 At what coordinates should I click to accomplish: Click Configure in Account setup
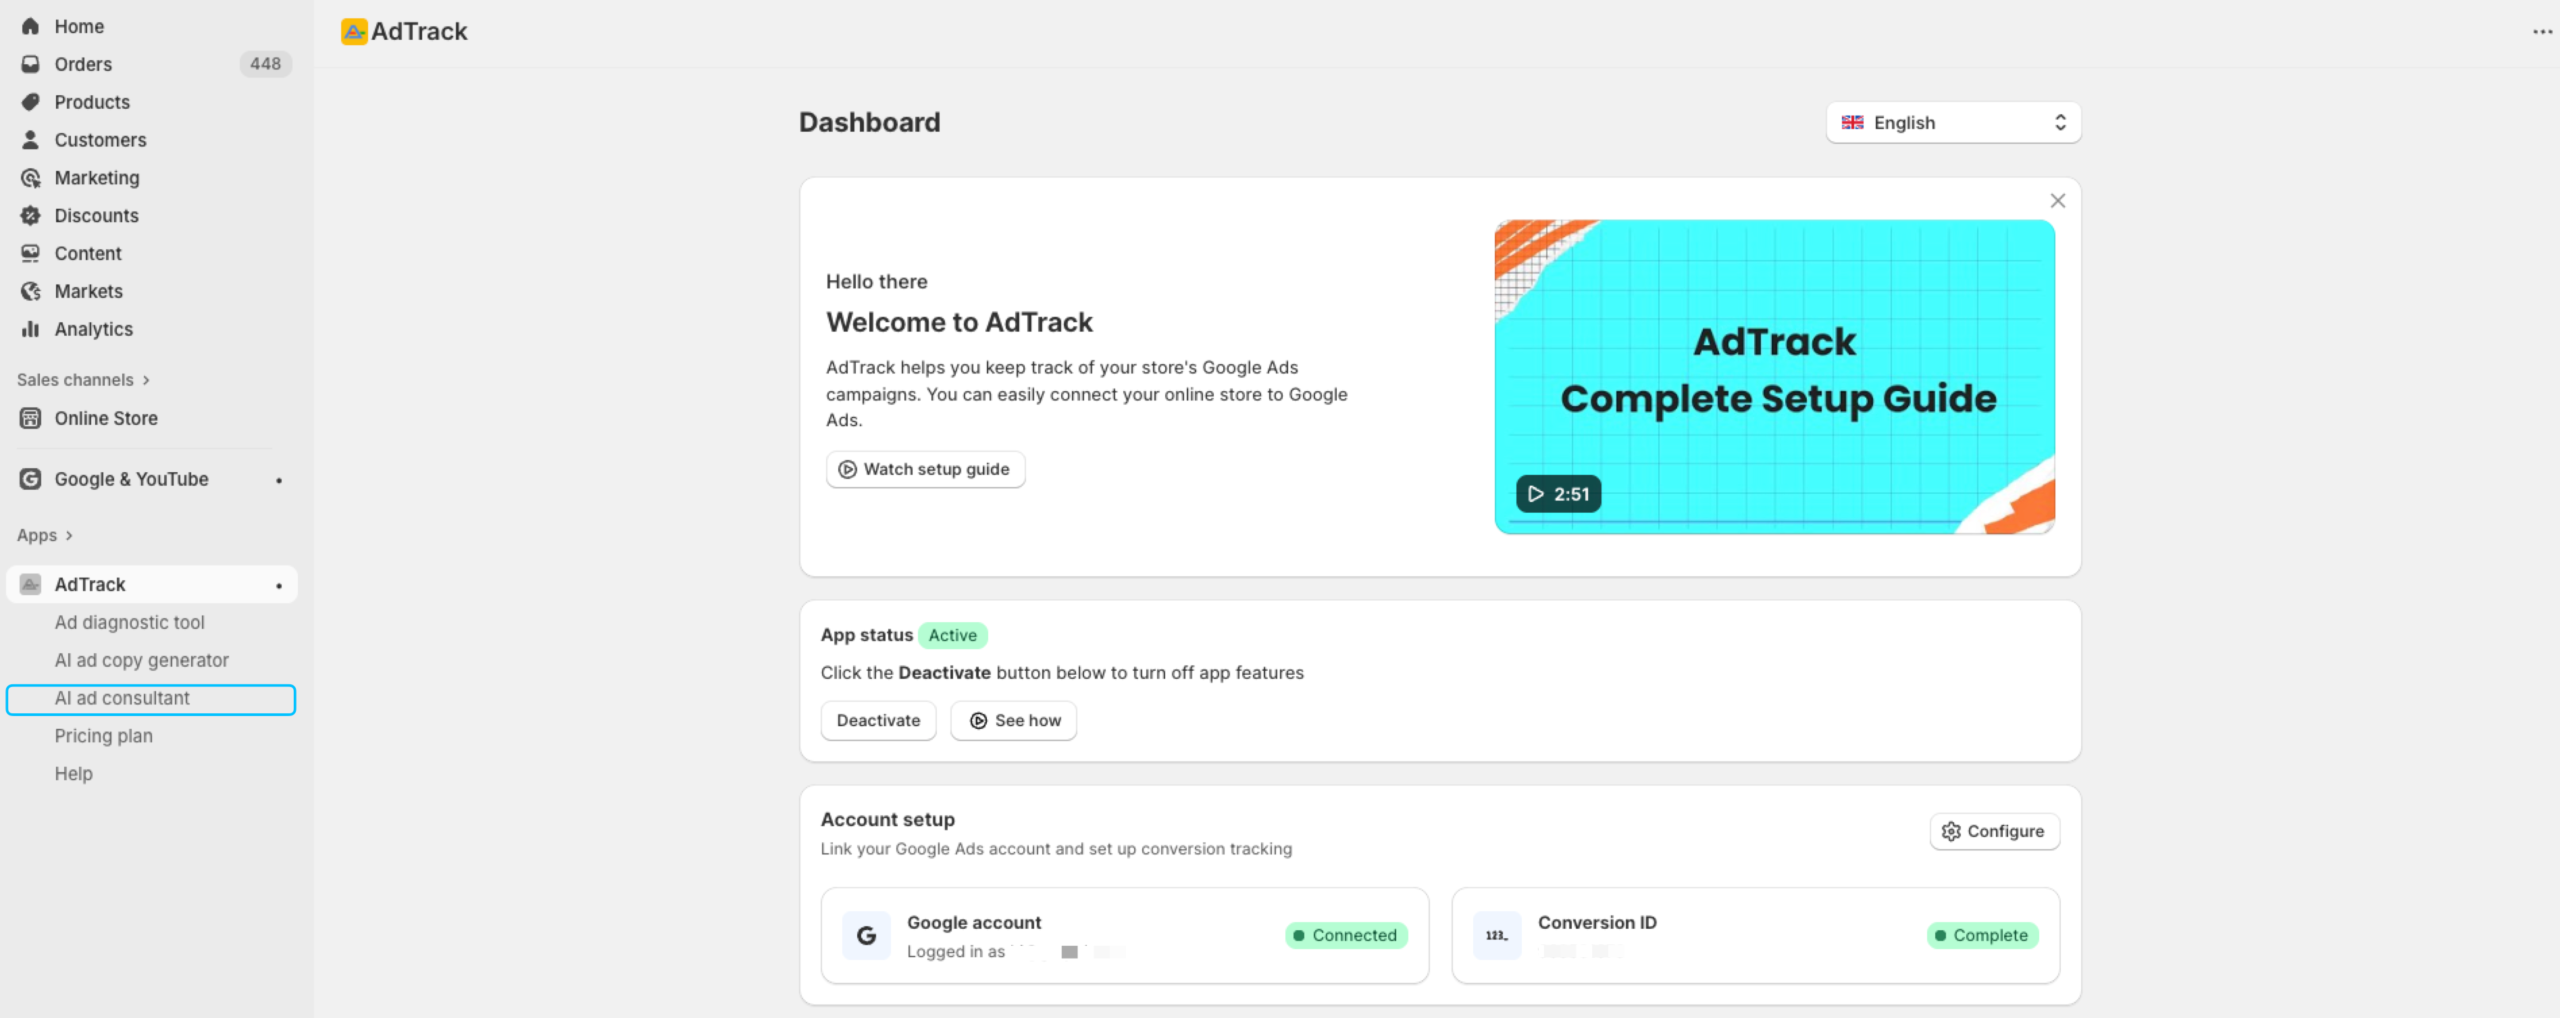click(x=1994, y=831)
